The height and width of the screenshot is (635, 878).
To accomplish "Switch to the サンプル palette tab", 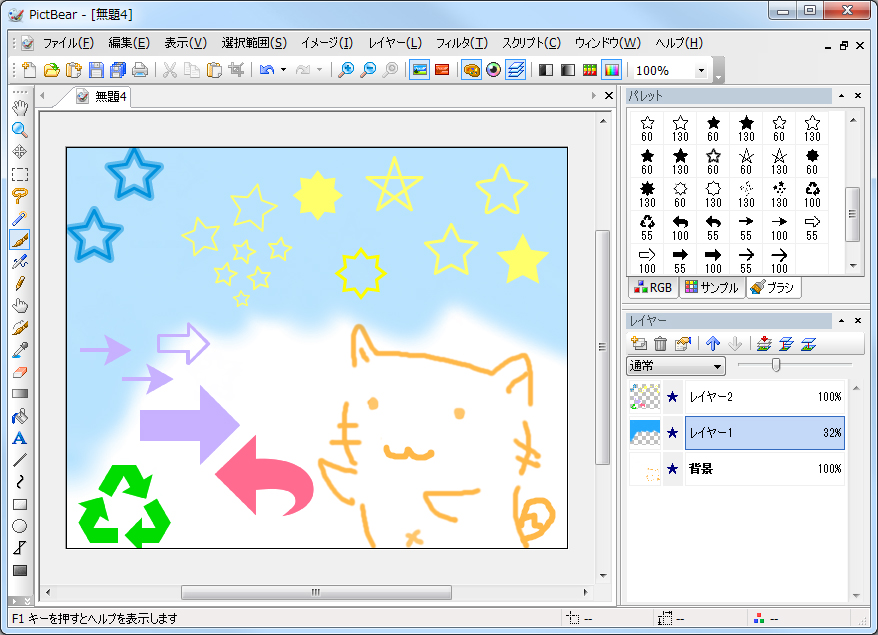I will [712, 287].
